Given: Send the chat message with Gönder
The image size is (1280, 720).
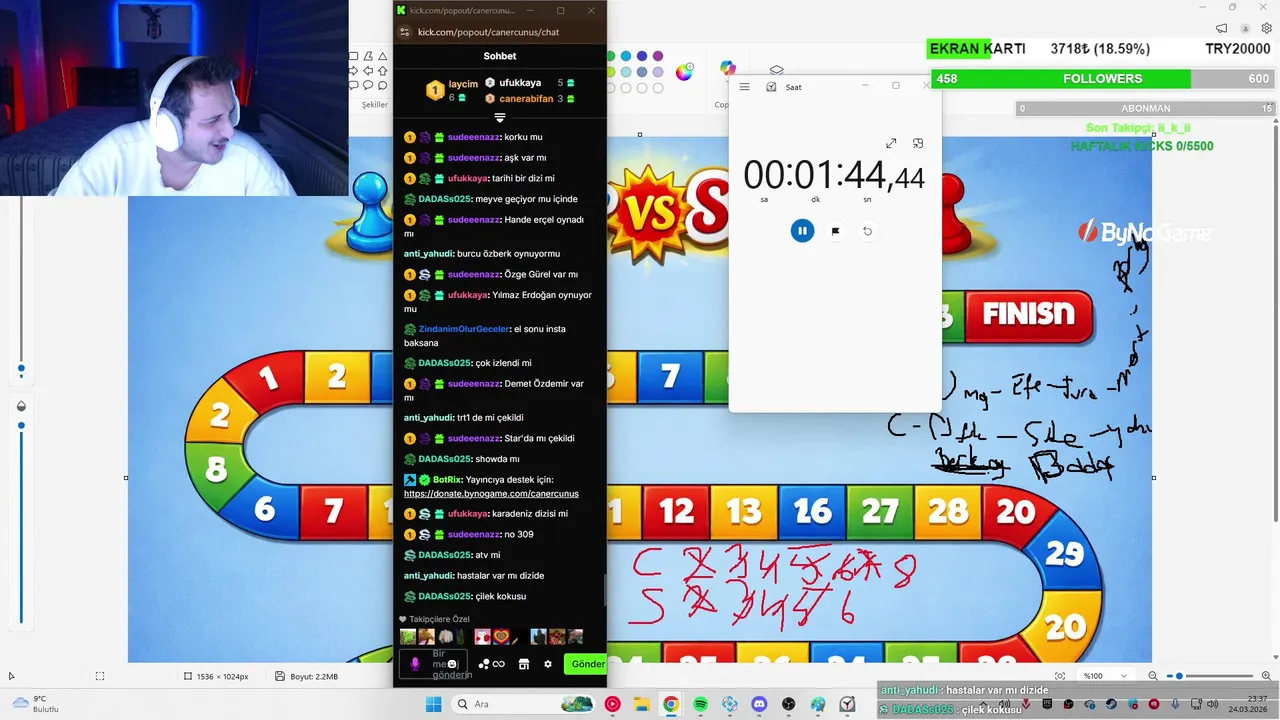Looking at the screenshot, I should (x=586, y=664).
